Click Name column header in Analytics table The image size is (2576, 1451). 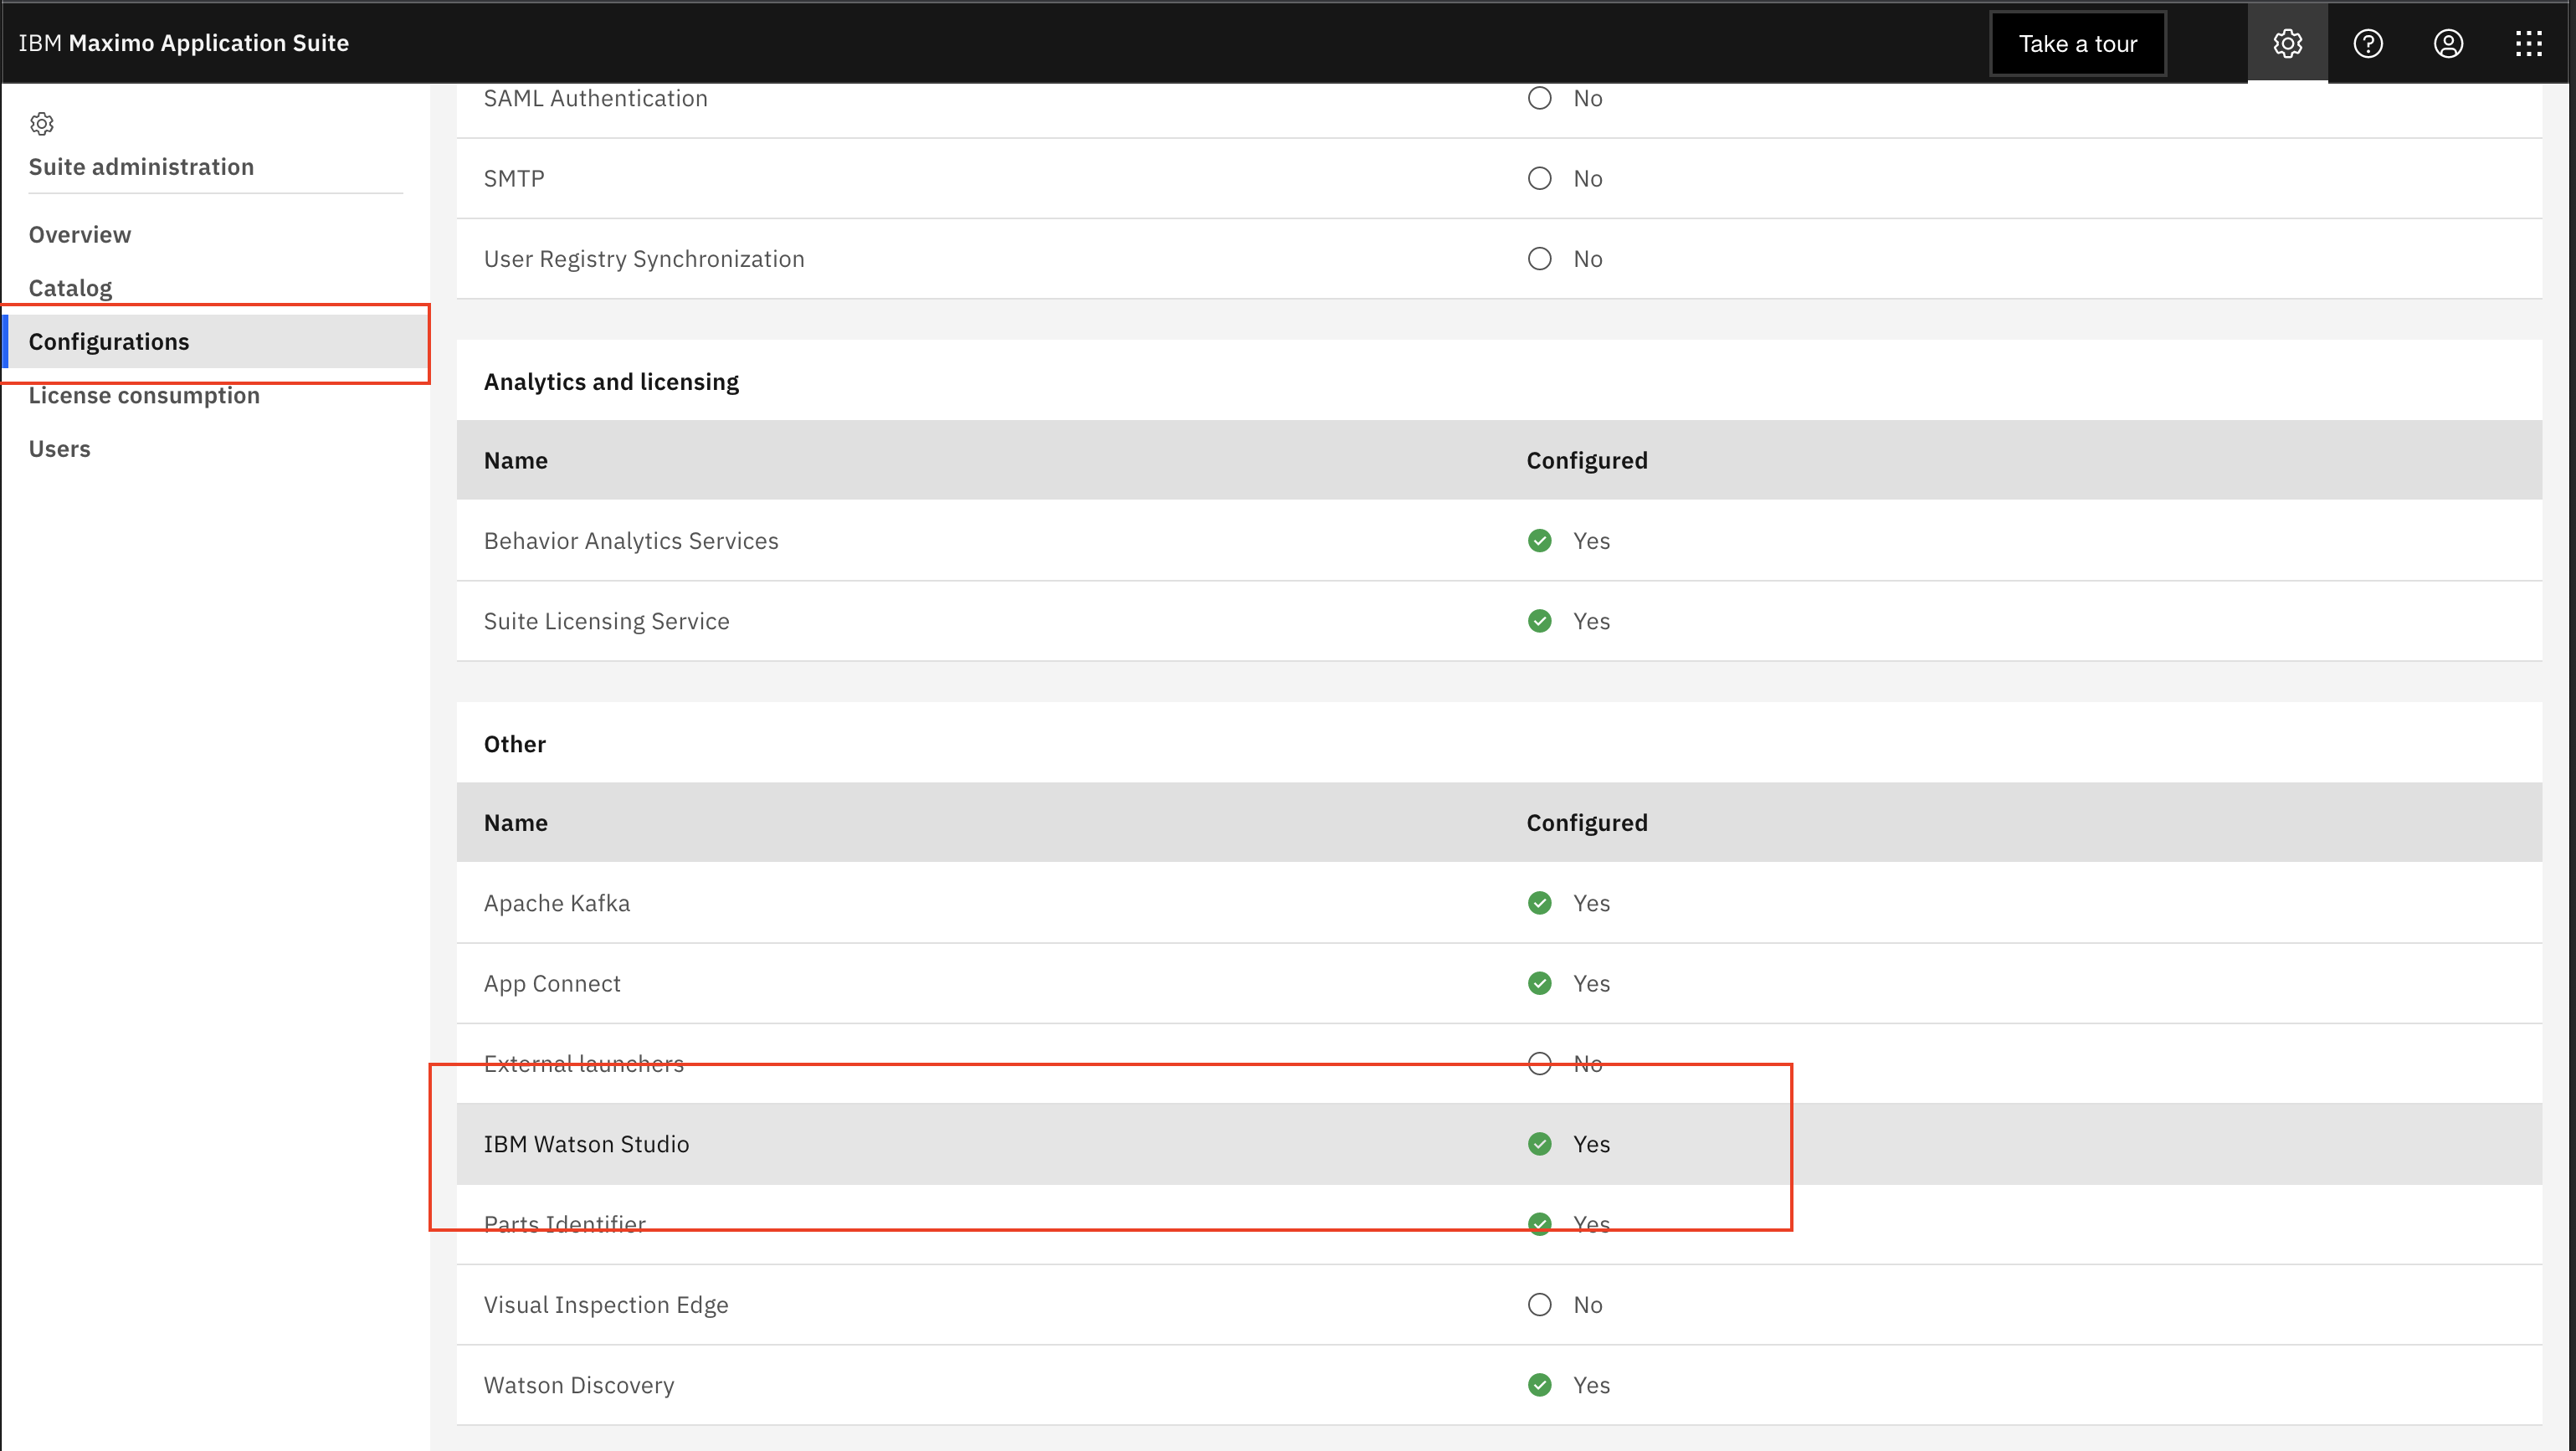(516, 460)
